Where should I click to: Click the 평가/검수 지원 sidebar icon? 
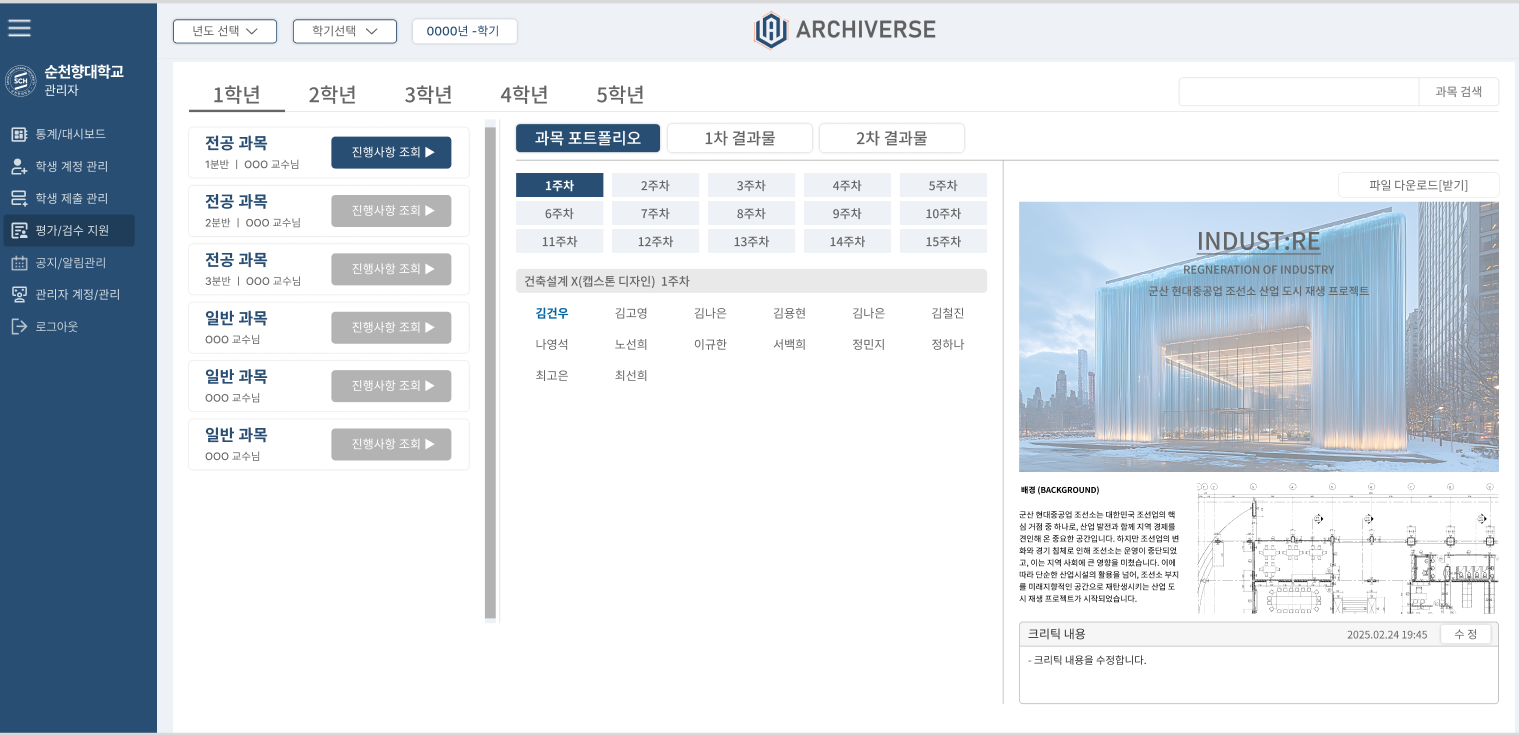click(19, 231)
